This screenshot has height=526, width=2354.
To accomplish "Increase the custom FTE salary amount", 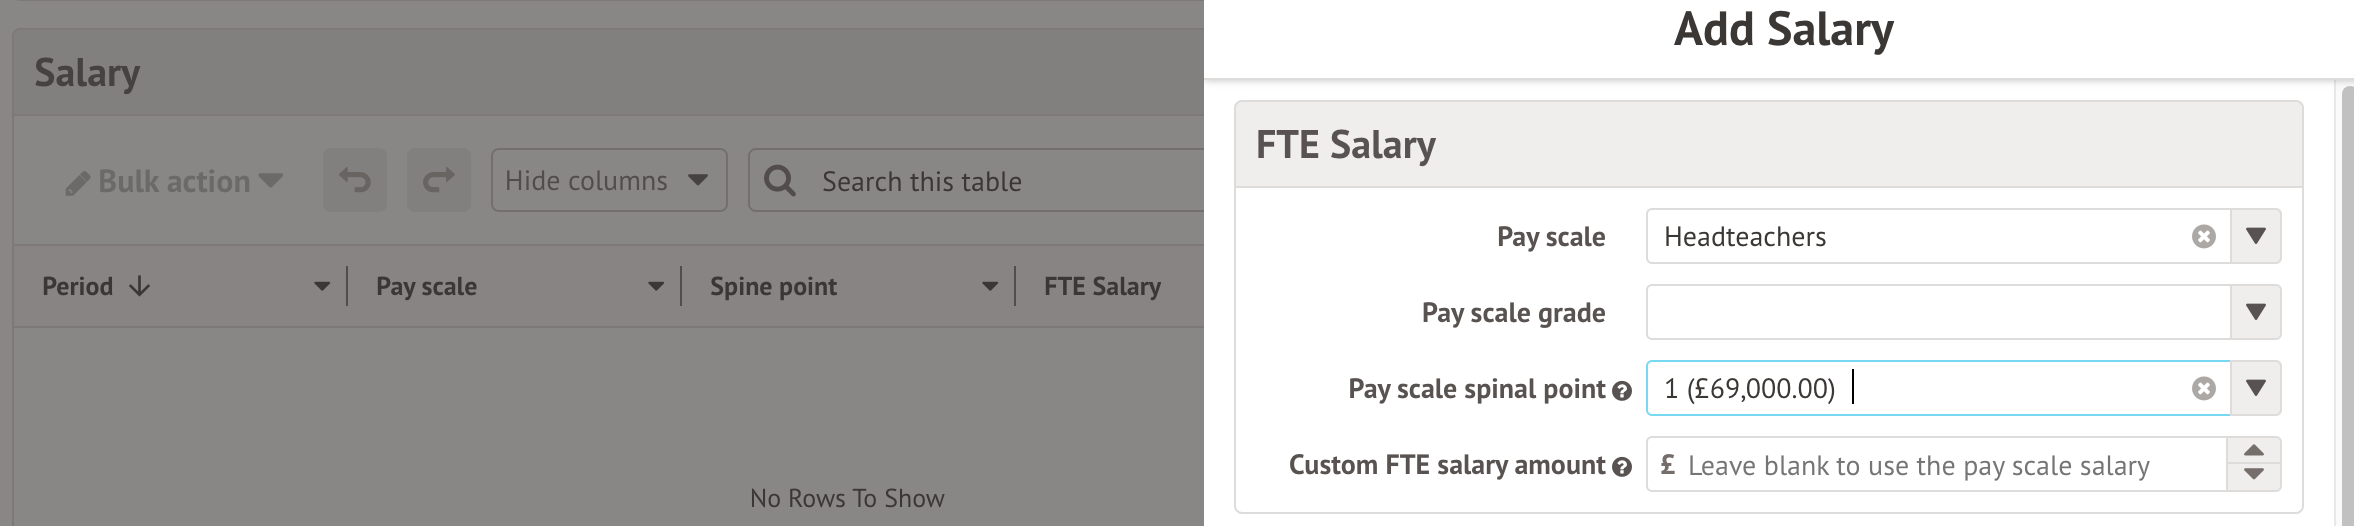I will [2254, 452].
